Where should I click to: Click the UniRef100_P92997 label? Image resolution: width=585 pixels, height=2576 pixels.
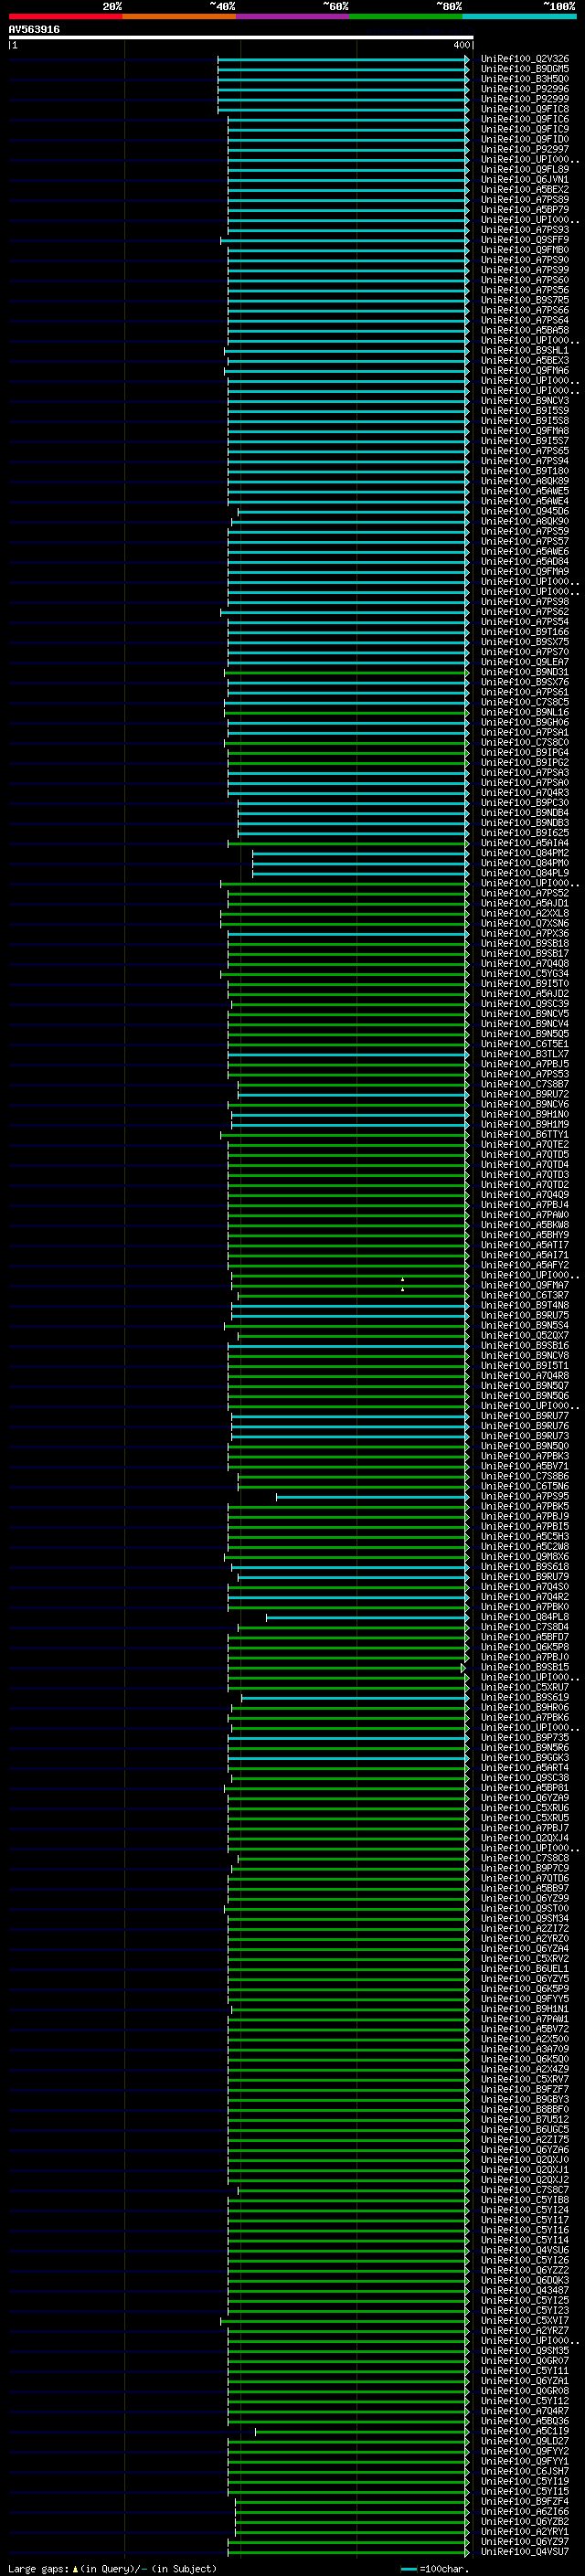[525, 149]
